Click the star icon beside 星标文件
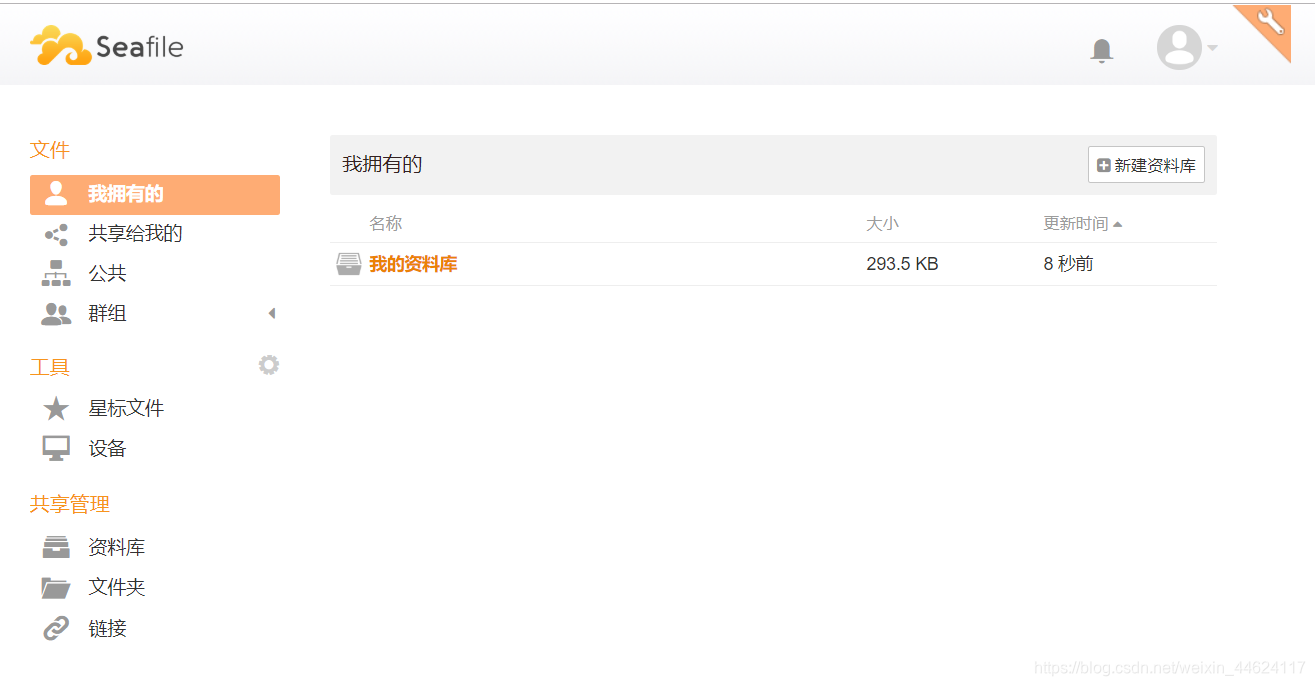The width and height of the screenshot is (1315, 686). click(x=56, y=408)
